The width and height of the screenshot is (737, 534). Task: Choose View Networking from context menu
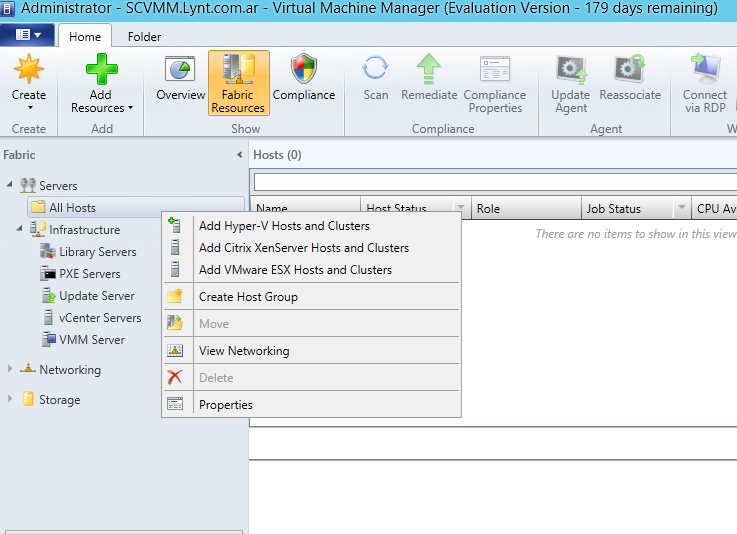click(x=312, y=351)
